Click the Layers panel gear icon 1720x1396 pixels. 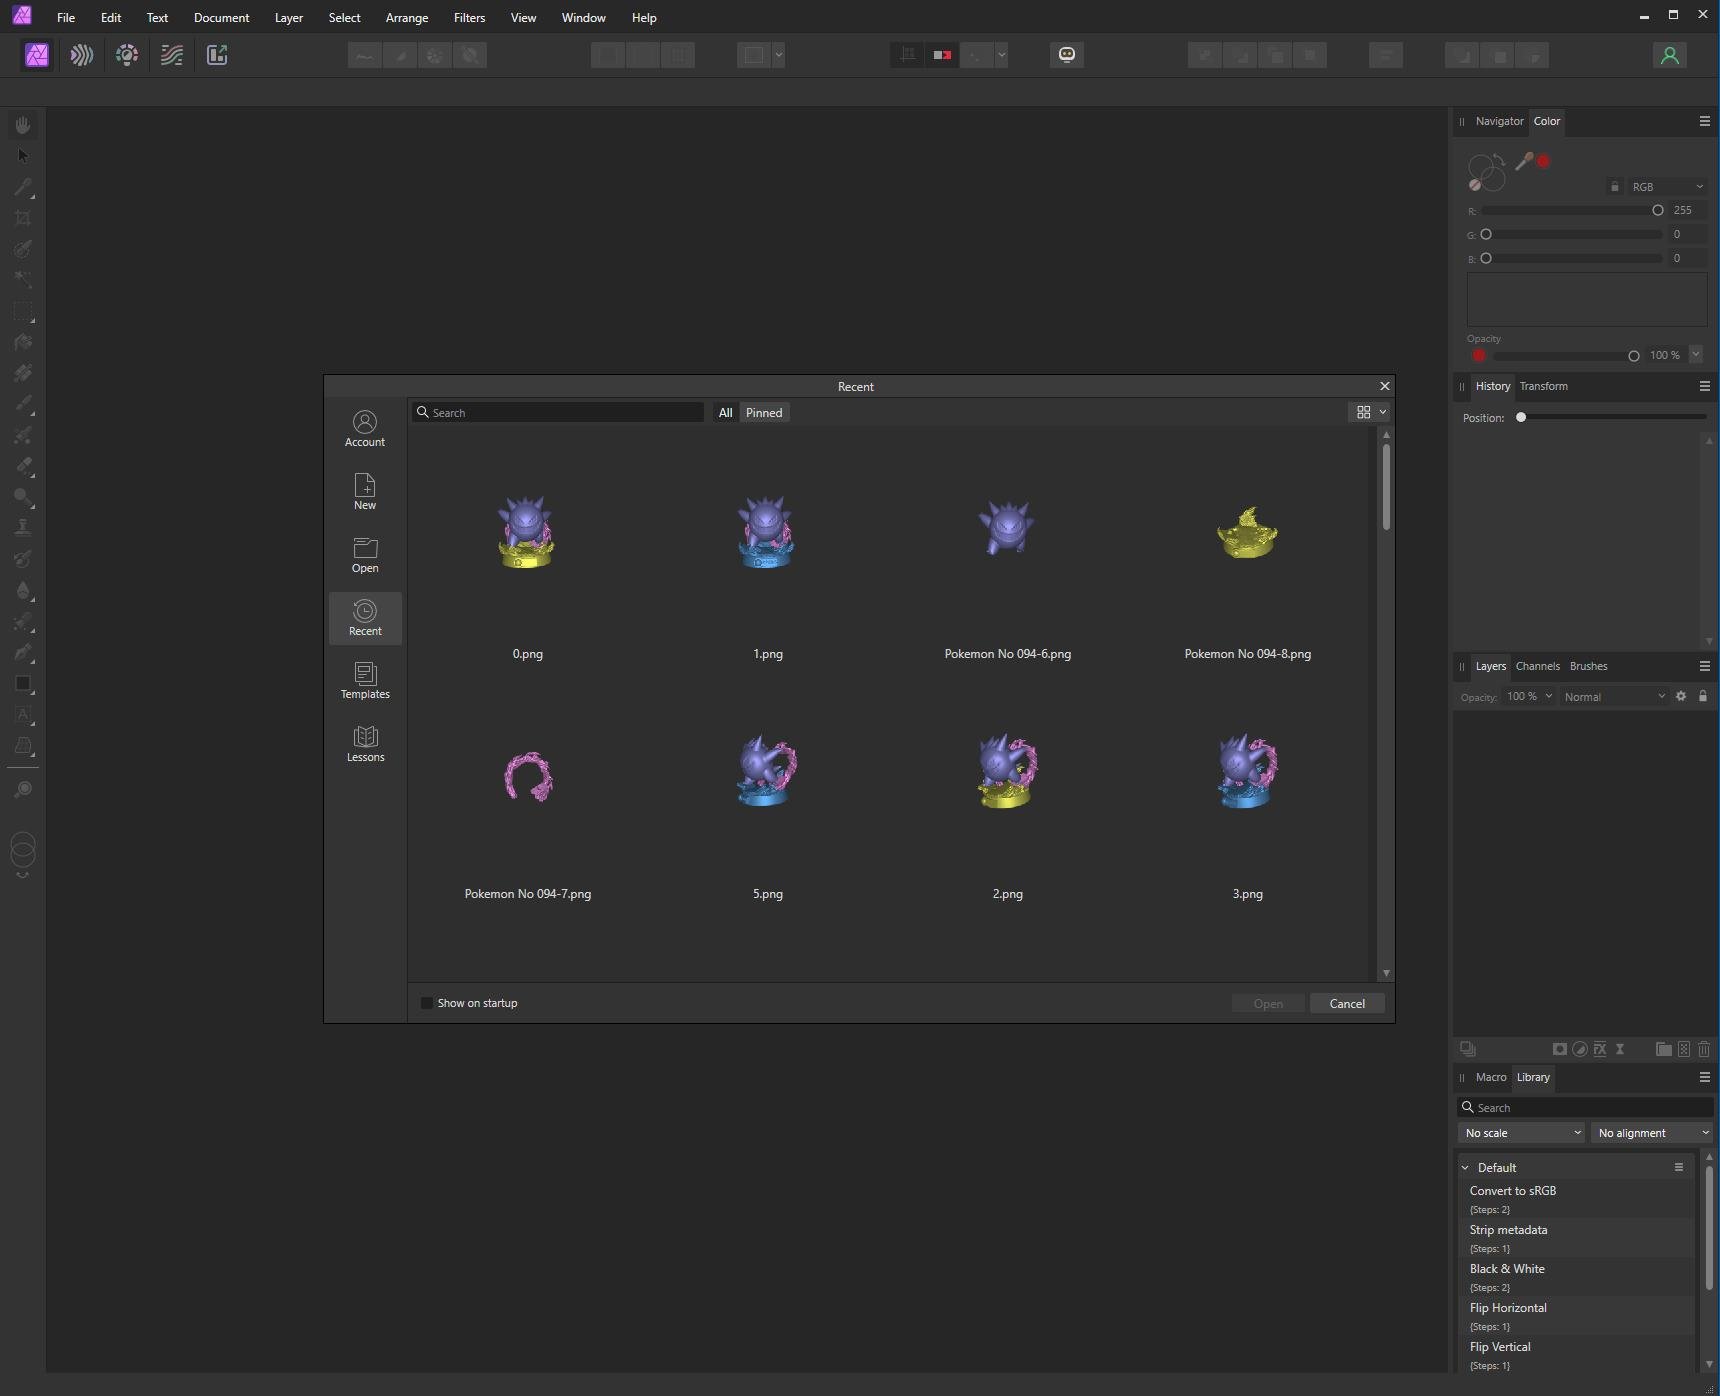coord(1681,696)
